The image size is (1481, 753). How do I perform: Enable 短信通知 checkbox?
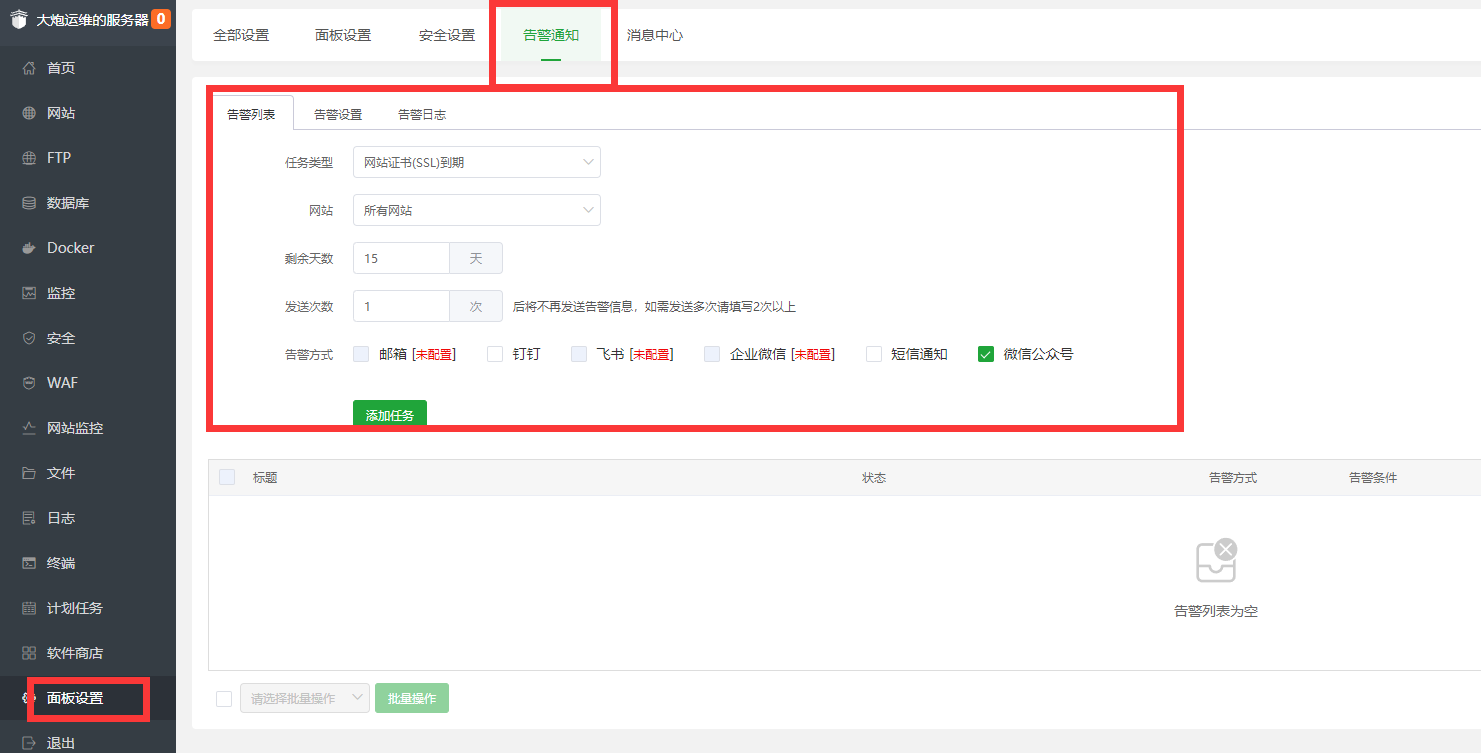[x=874, y=354]
